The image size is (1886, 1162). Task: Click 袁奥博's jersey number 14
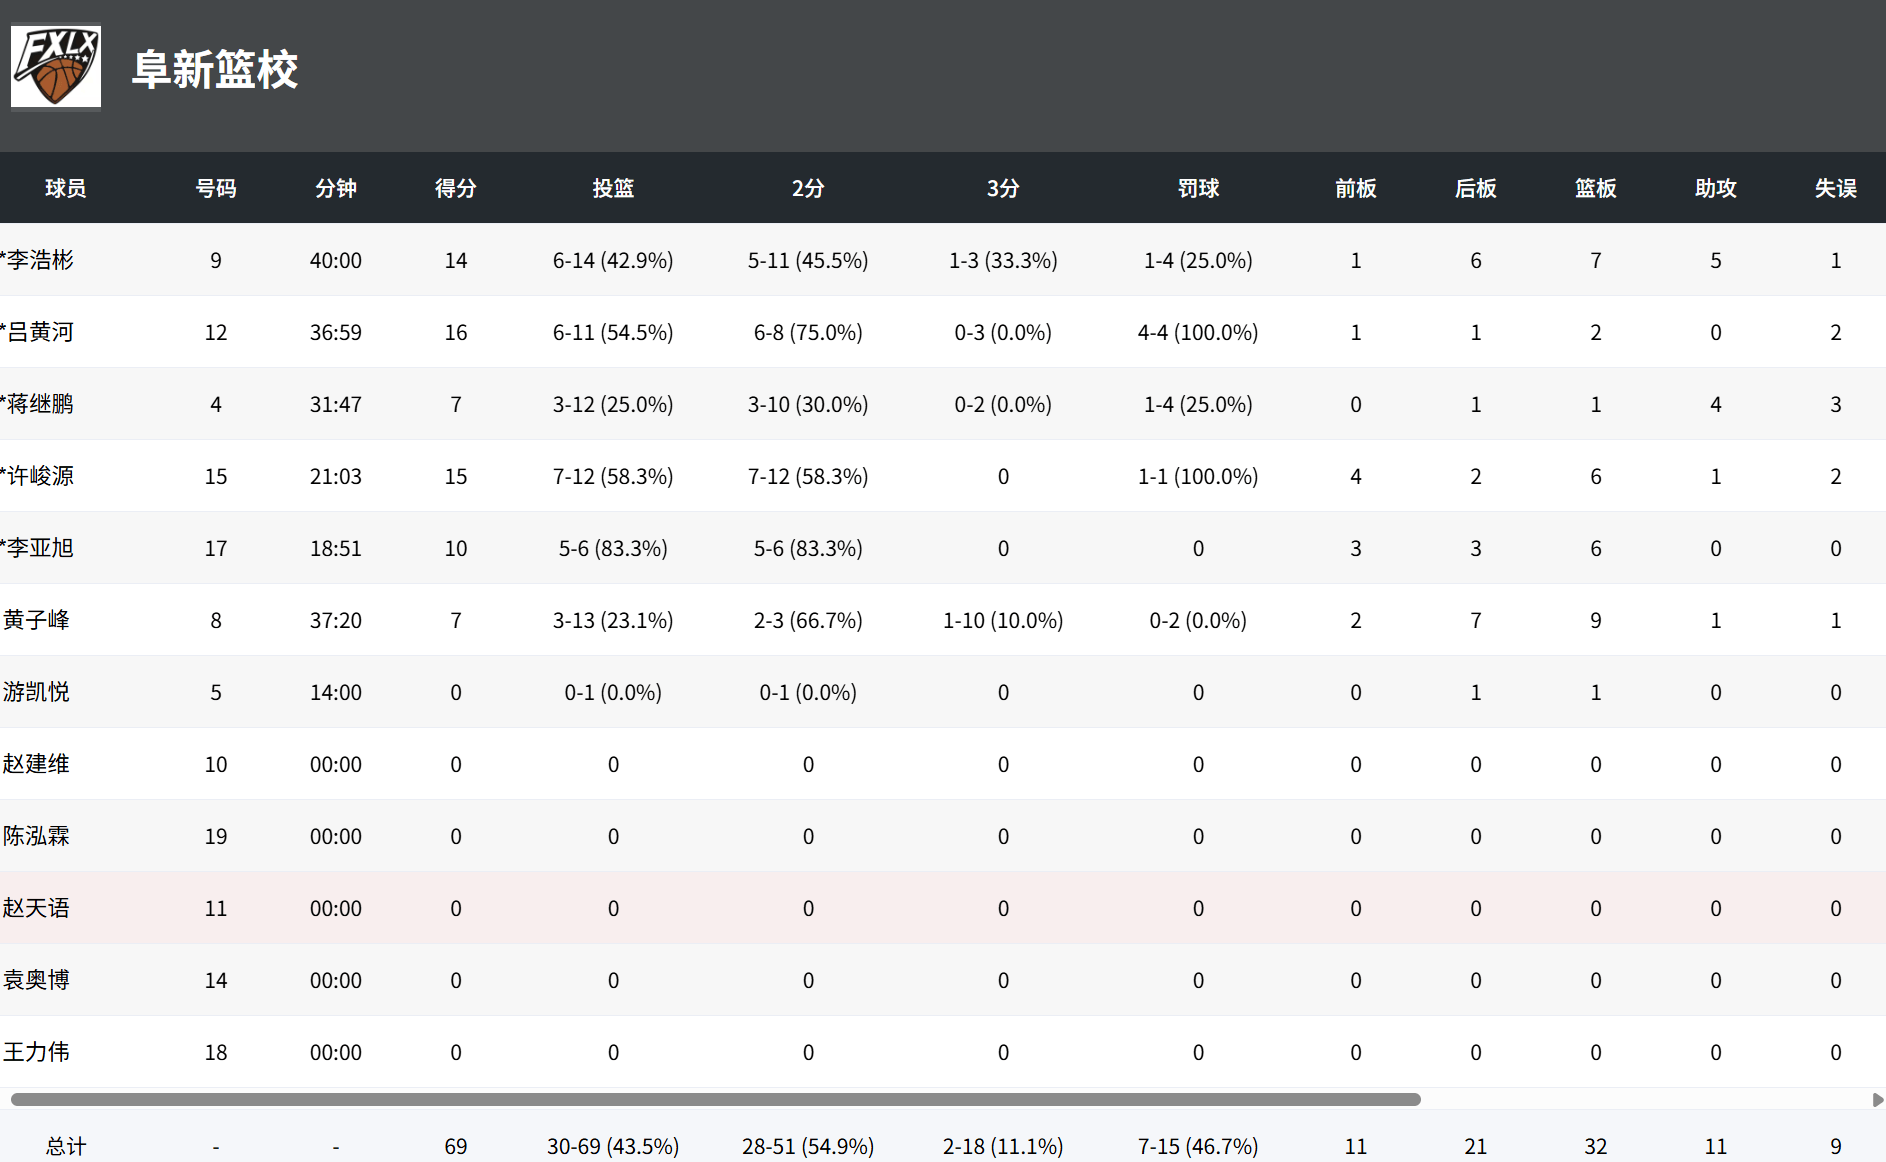click(216, 981)
